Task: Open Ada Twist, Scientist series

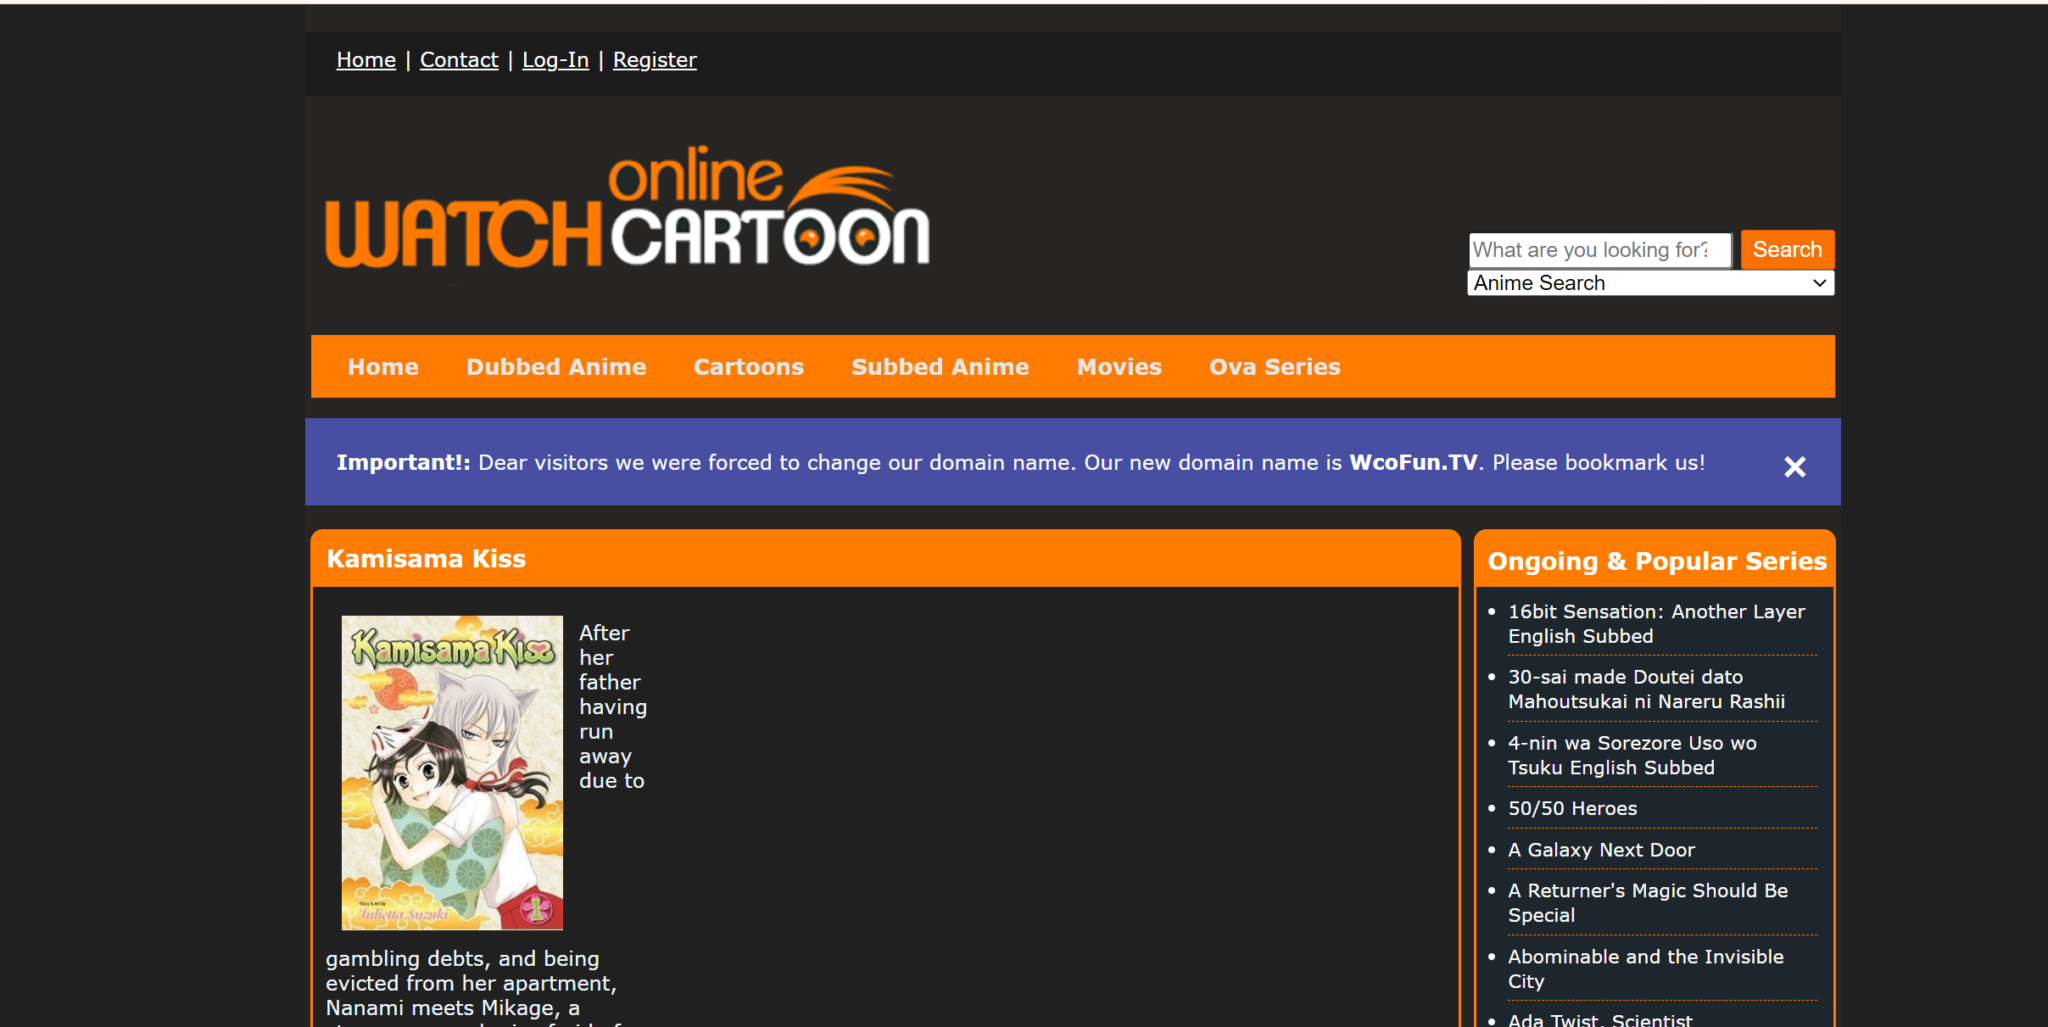Action: (1600, 1019)
